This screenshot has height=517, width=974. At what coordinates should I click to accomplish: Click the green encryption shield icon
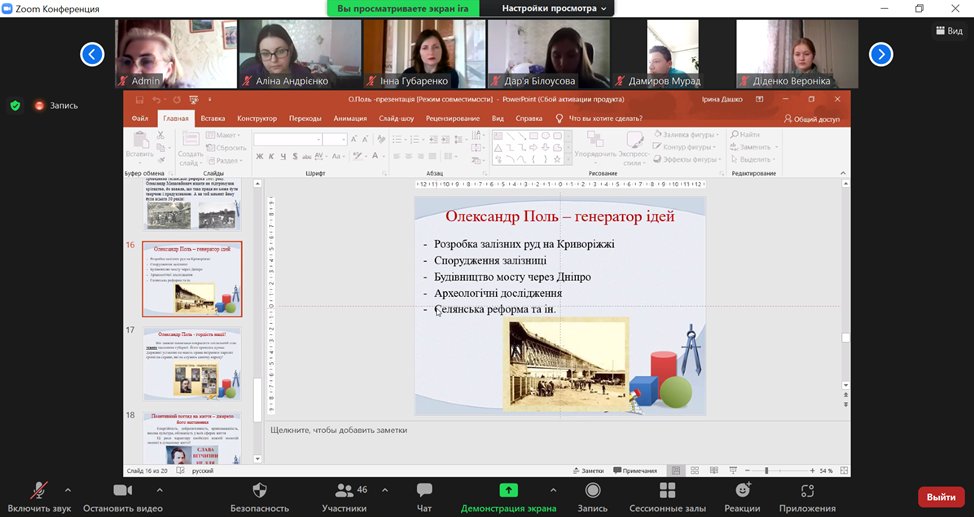(x=15, y=105)
